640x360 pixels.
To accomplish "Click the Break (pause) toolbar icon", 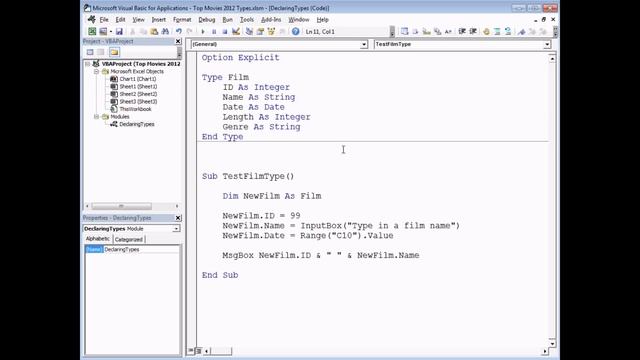I will (x=214, y=31).
